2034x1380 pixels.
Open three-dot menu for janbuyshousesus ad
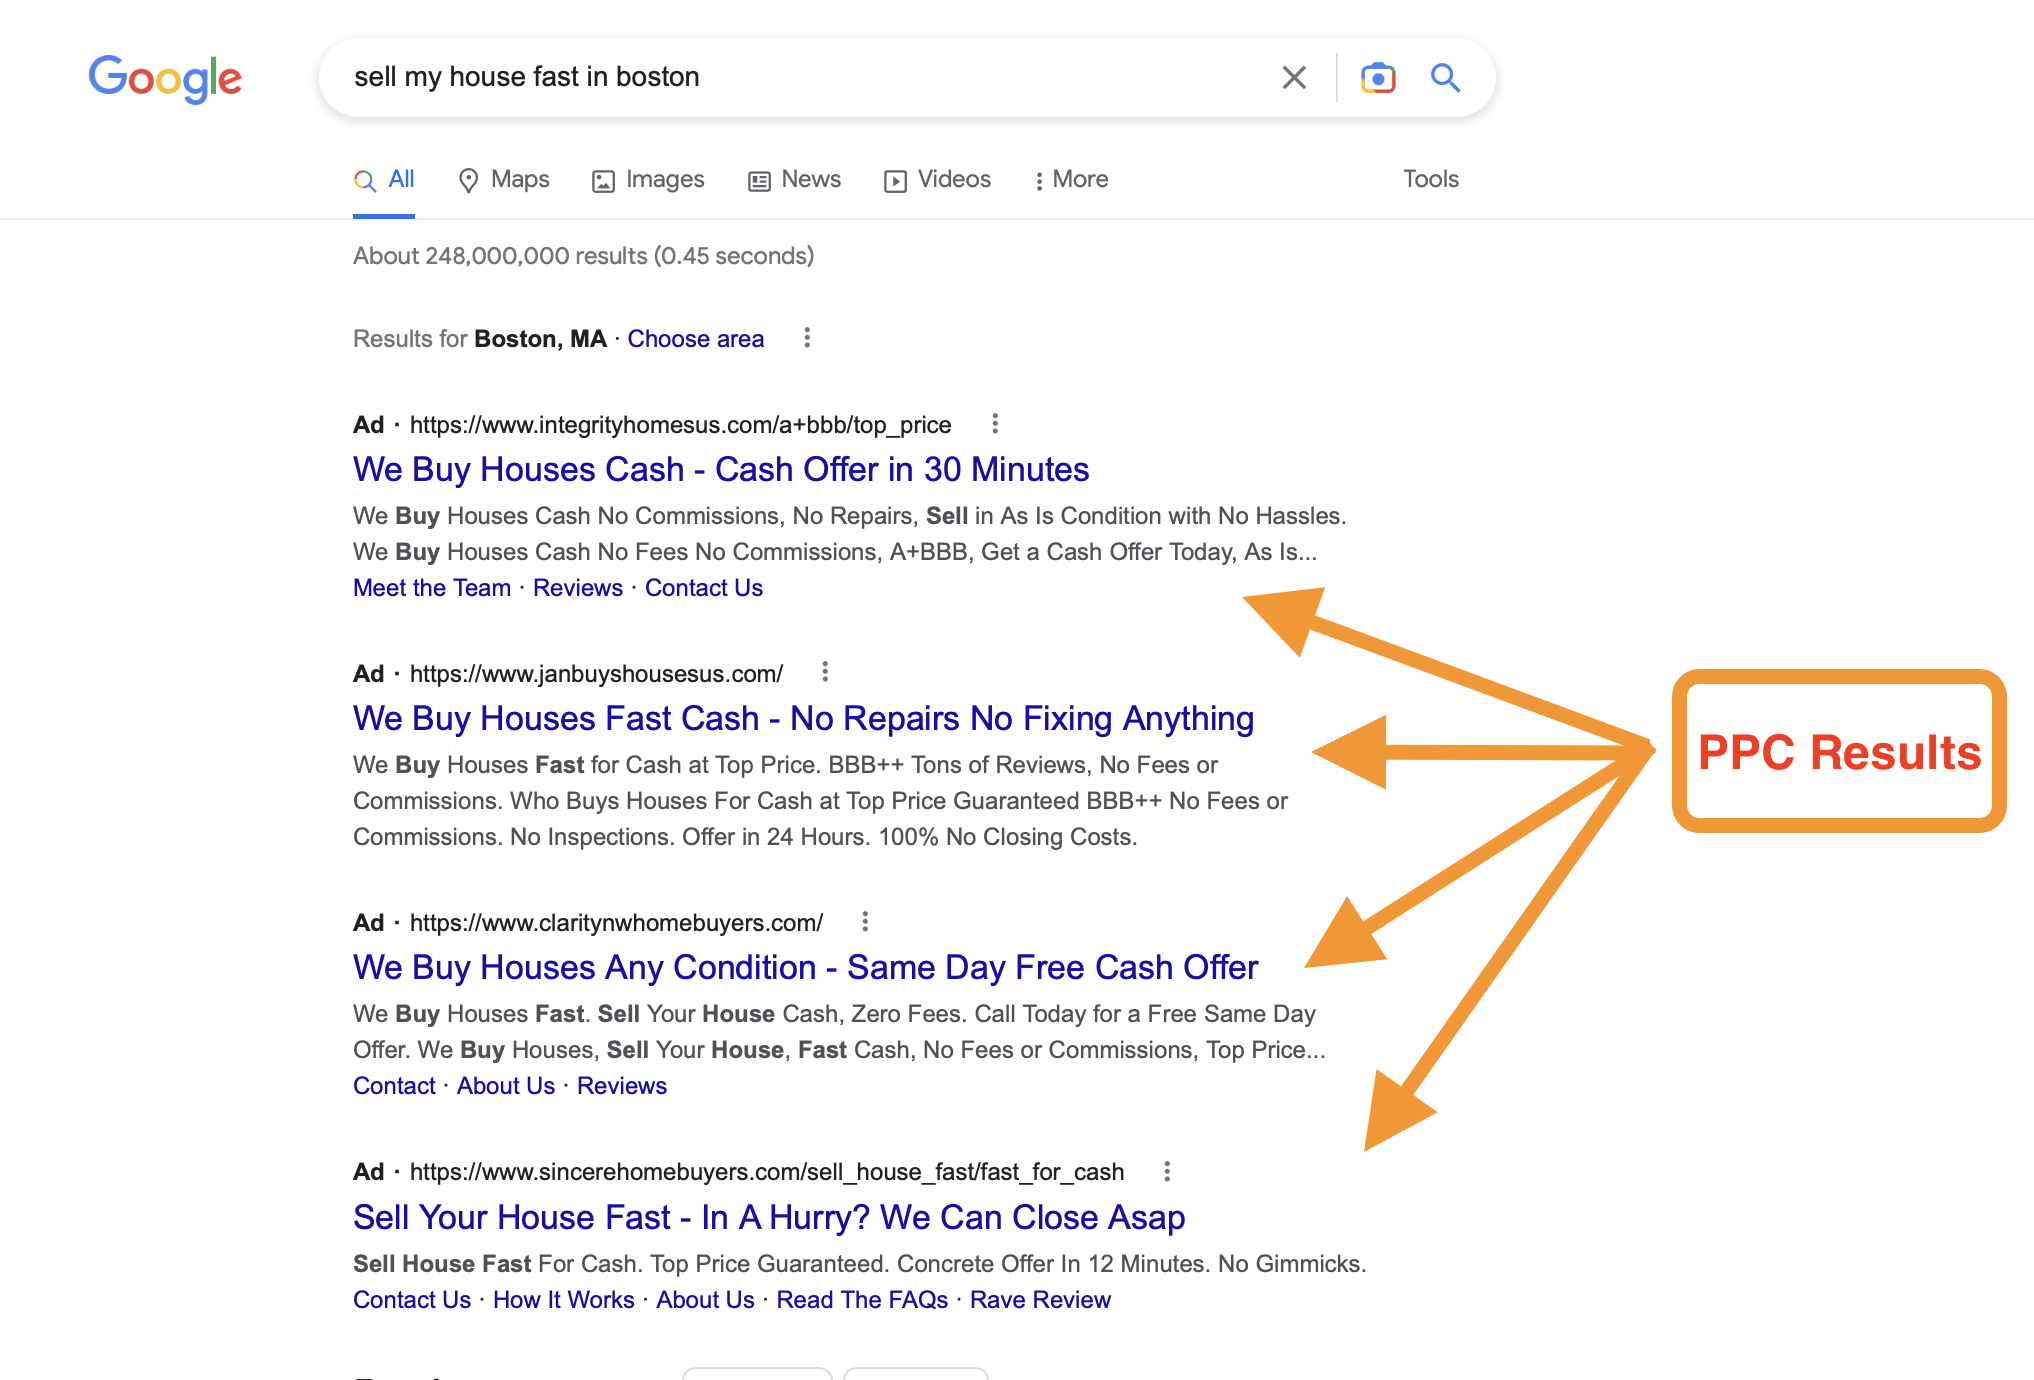pos(825,672)
